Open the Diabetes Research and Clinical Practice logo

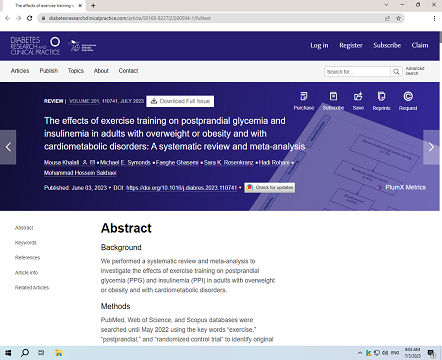pyautogui.click(x=35, y=46)
